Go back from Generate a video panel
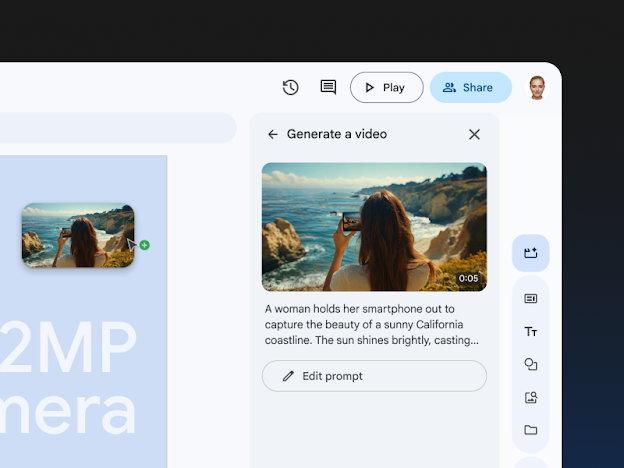Image resolution: width=624 pixels, height=468 pixels. (273, 134)
